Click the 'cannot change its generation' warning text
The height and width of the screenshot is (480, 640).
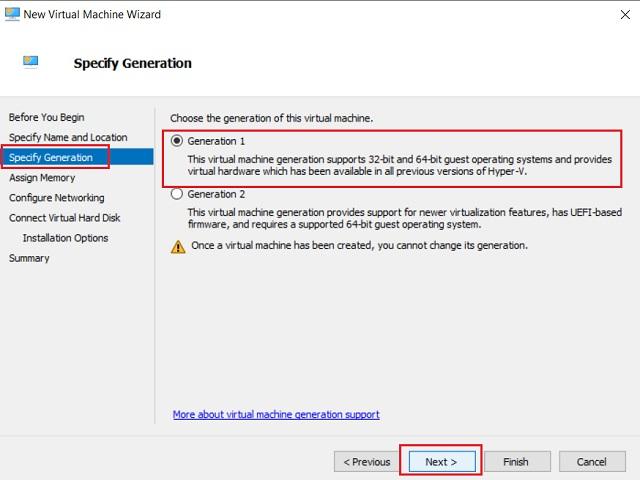coord(360,245)
